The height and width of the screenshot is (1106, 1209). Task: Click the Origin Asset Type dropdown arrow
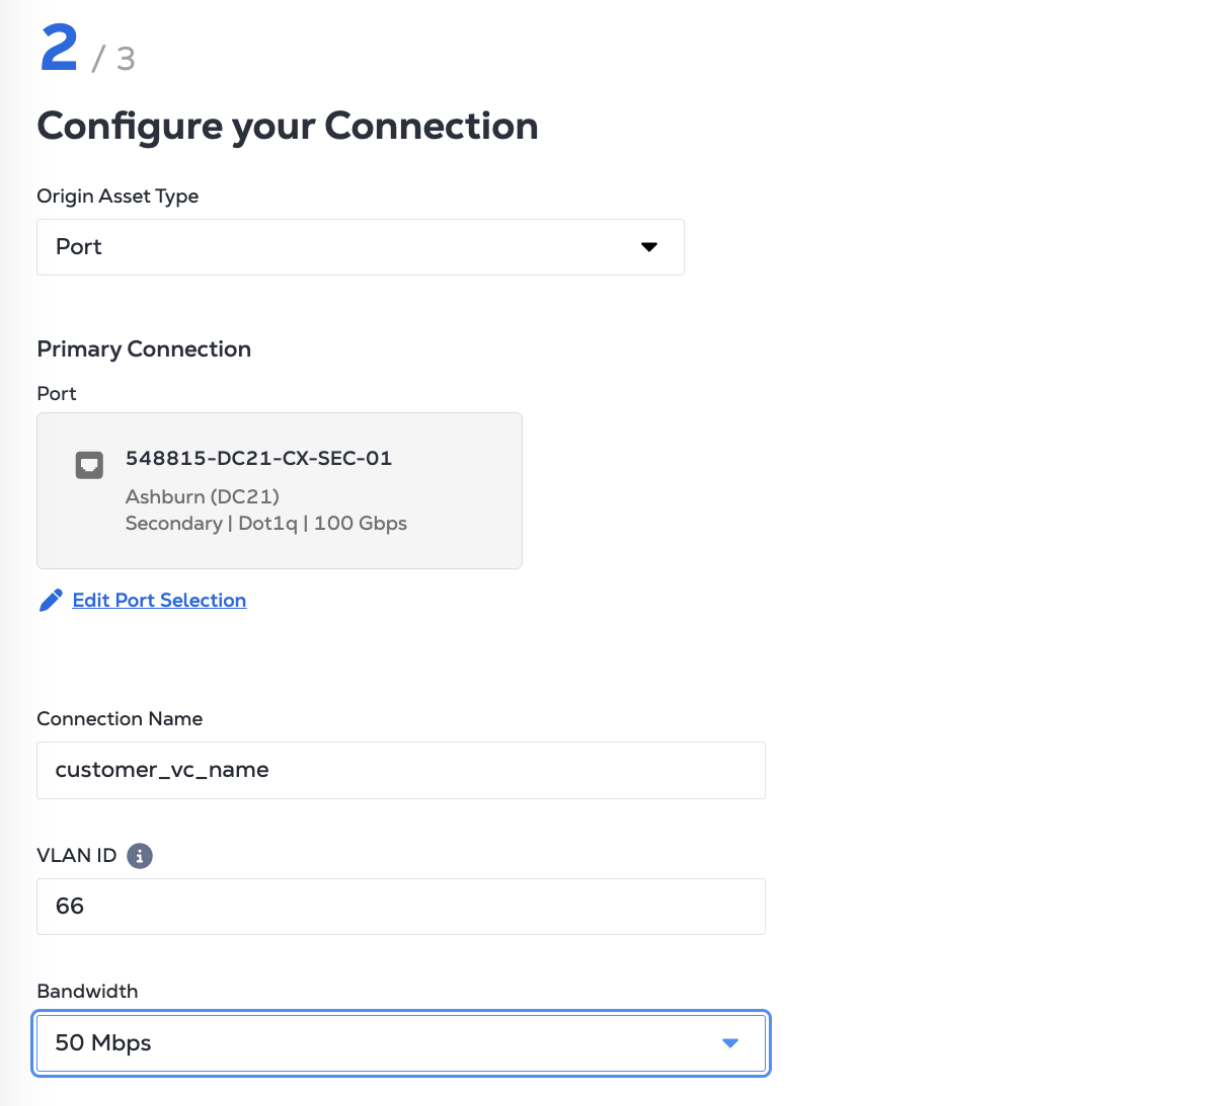(x=649, y=247)
